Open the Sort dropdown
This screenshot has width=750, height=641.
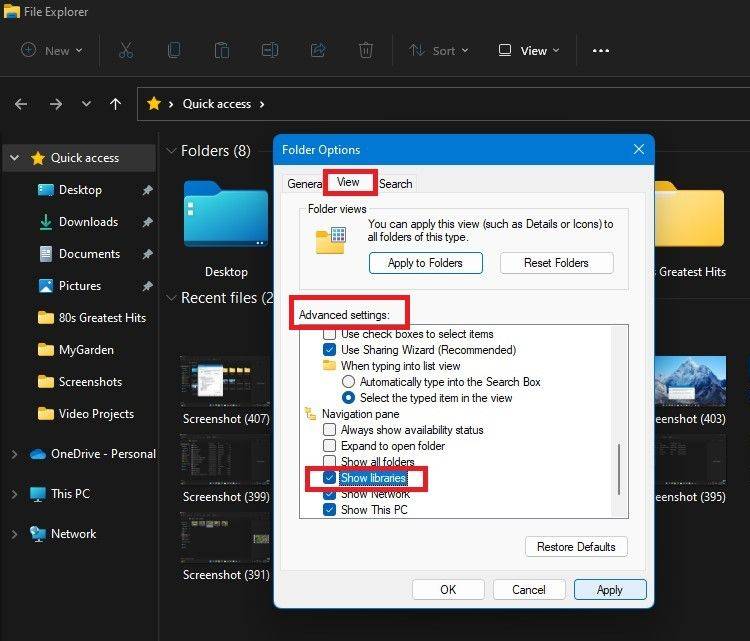pyautogui.click(x=438, y=50)
